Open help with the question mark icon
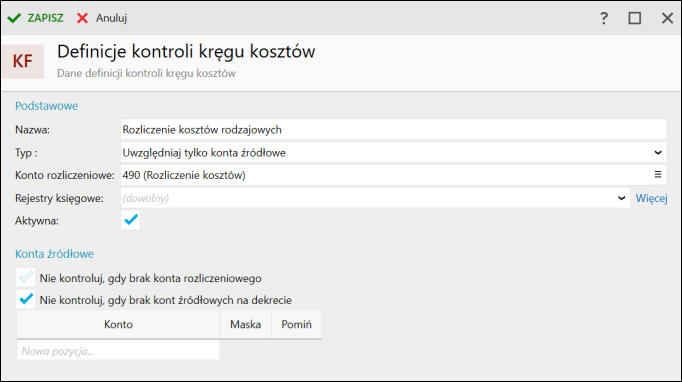Viewport: 682px width, 382px height. [604, 18]
